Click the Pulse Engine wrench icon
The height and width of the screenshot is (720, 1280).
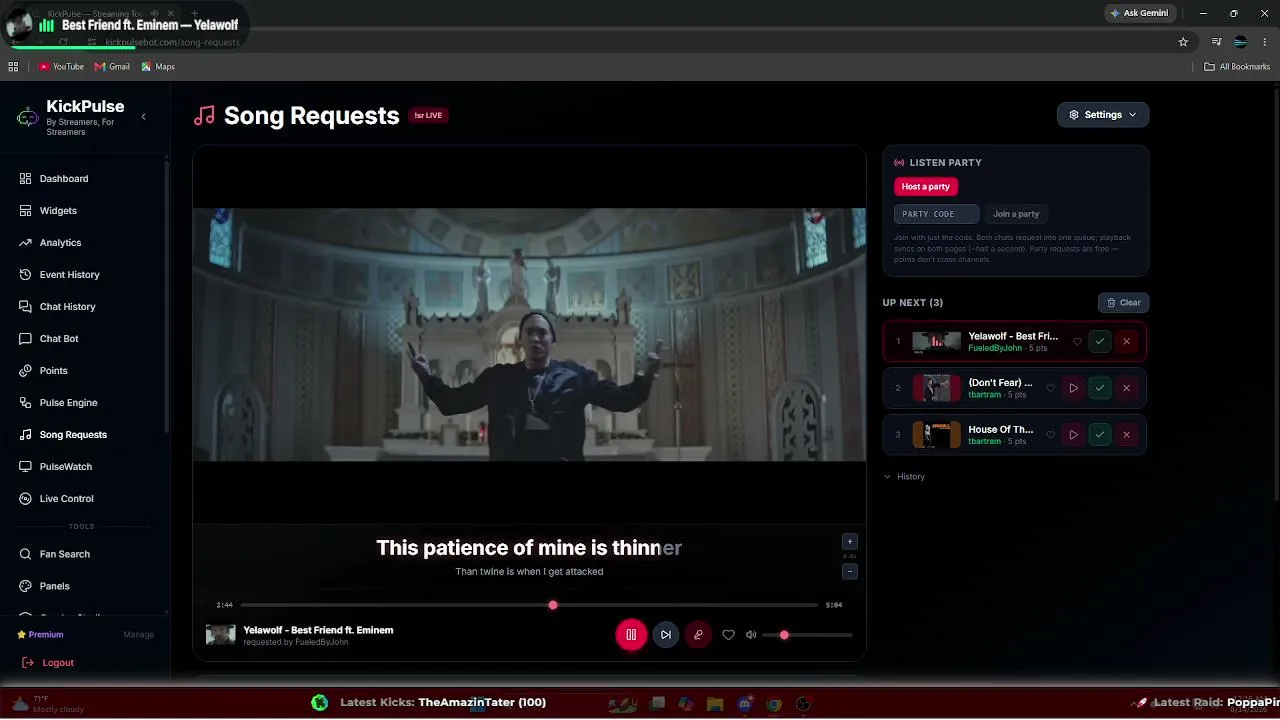click(26, 403)
